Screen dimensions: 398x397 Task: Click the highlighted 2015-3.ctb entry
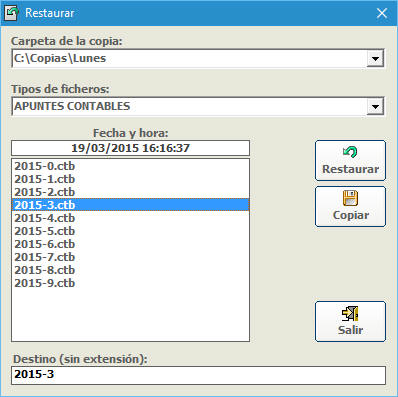pos(130,205)
